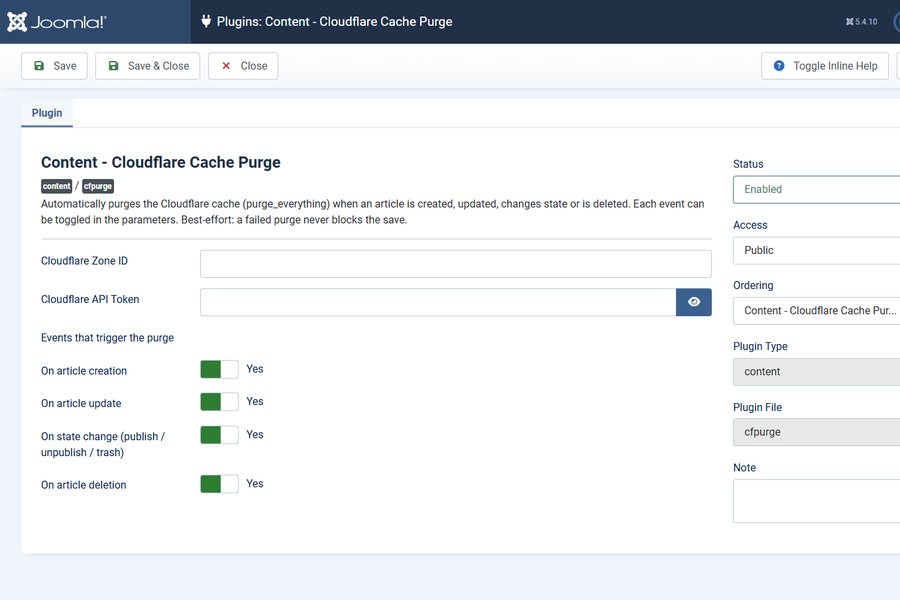
Task: Click the 'On article creation' label
Action: 84,371
